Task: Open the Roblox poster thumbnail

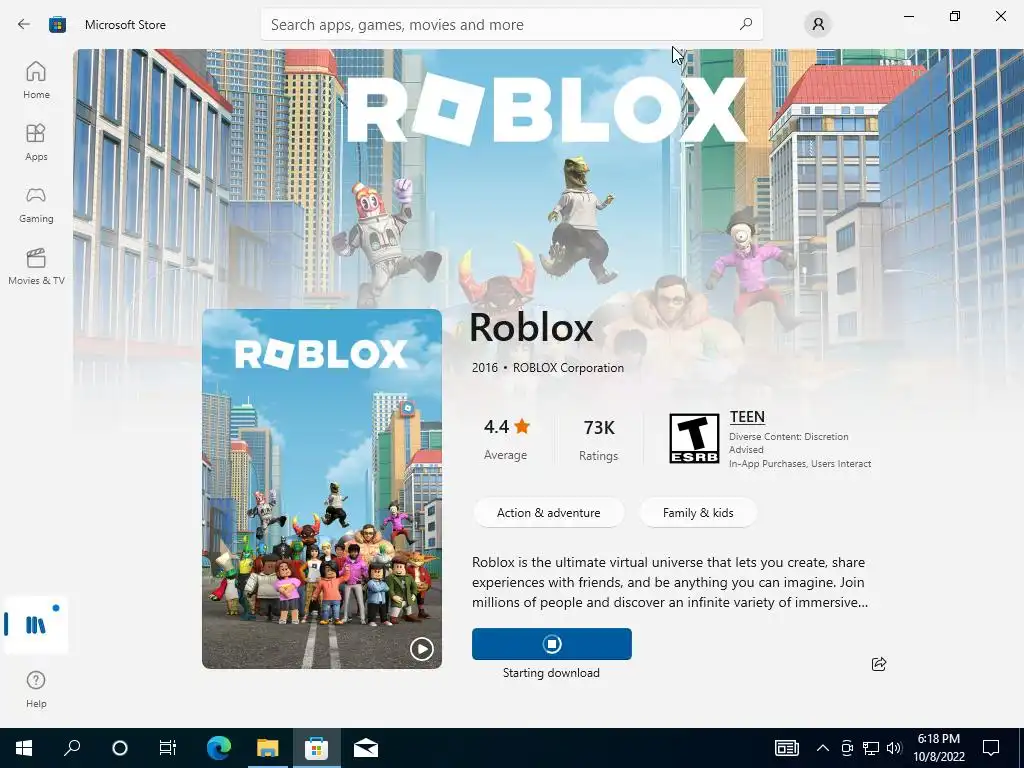Action: (x=322, y=488)
